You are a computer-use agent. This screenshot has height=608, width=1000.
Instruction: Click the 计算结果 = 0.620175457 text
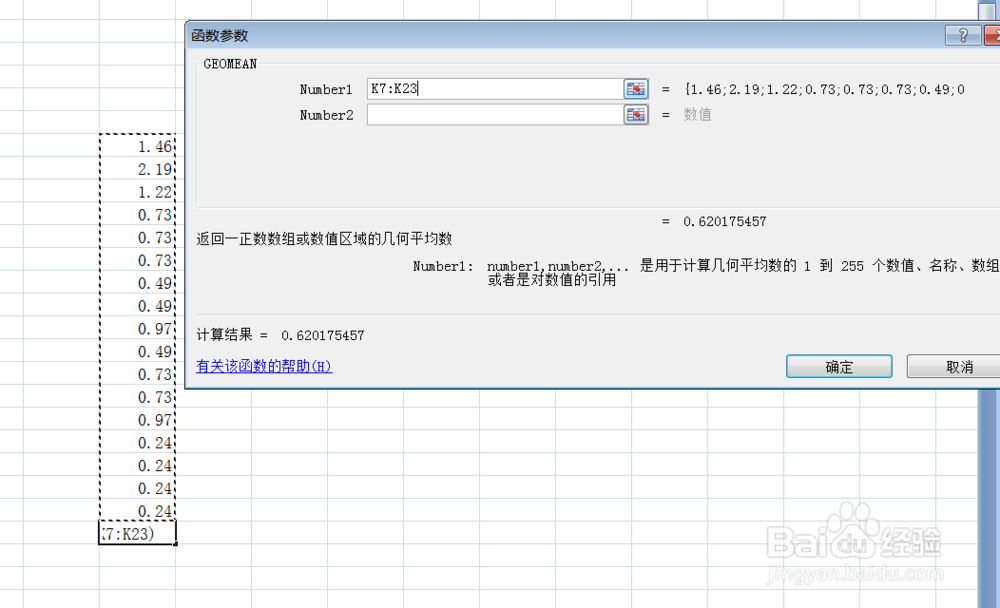pos(280,335)
